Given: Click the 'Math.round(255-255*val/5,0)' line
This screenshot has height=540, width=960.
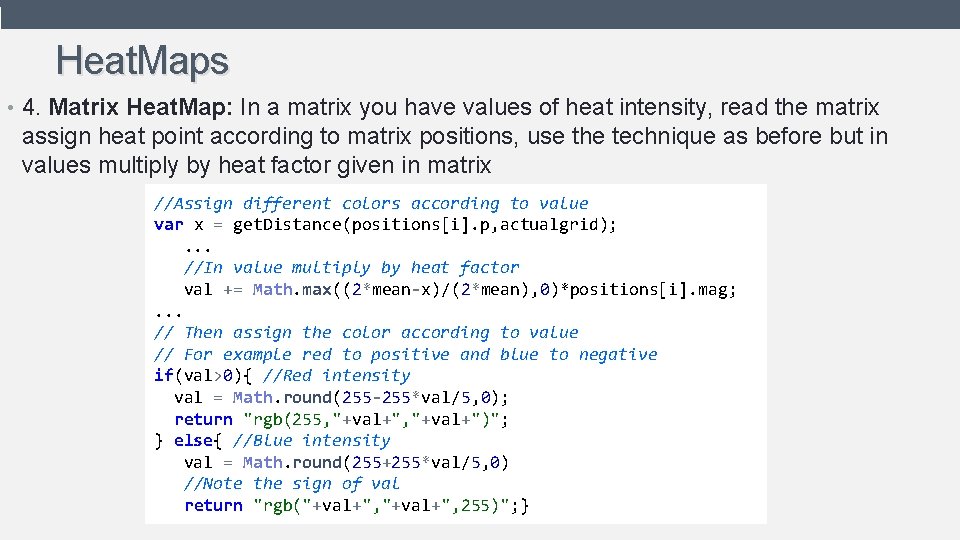Looking at the screenshot, I should pyautogui.click(x=341, y=398).
